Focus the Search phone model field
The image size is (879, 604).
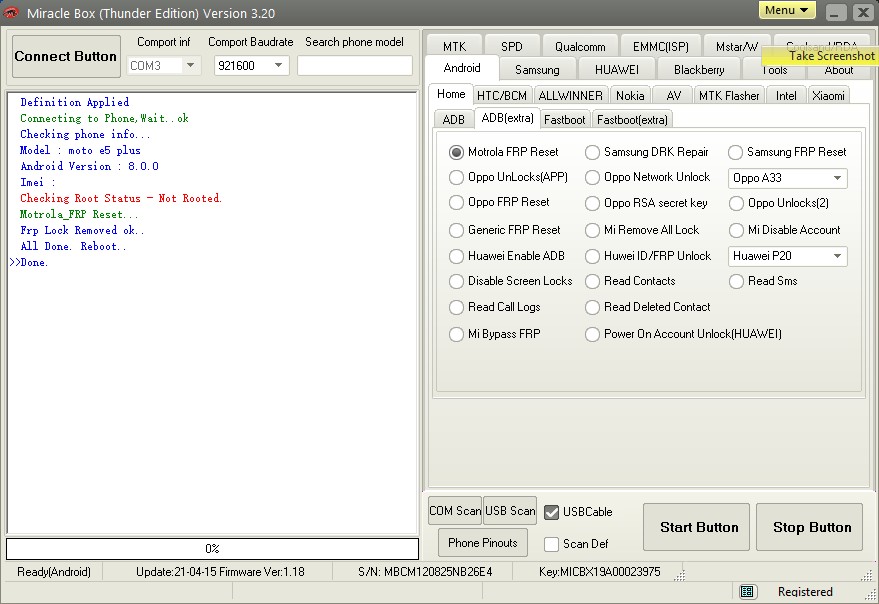pos(354,66)
